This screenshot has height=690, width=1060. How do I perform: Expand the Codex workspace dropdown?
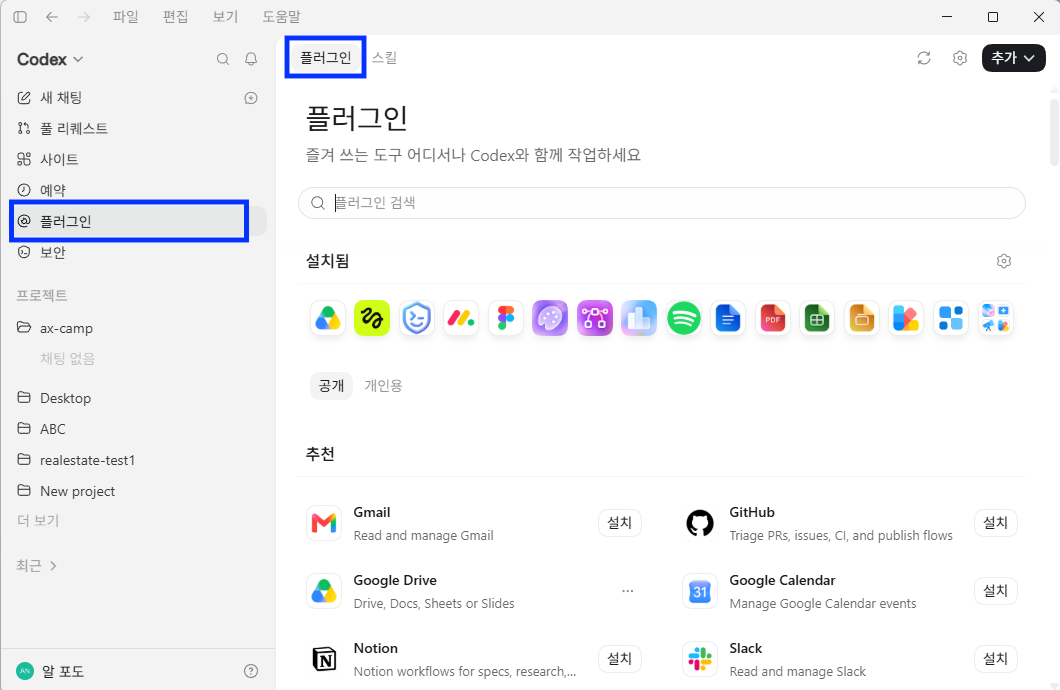coord(50,59)
